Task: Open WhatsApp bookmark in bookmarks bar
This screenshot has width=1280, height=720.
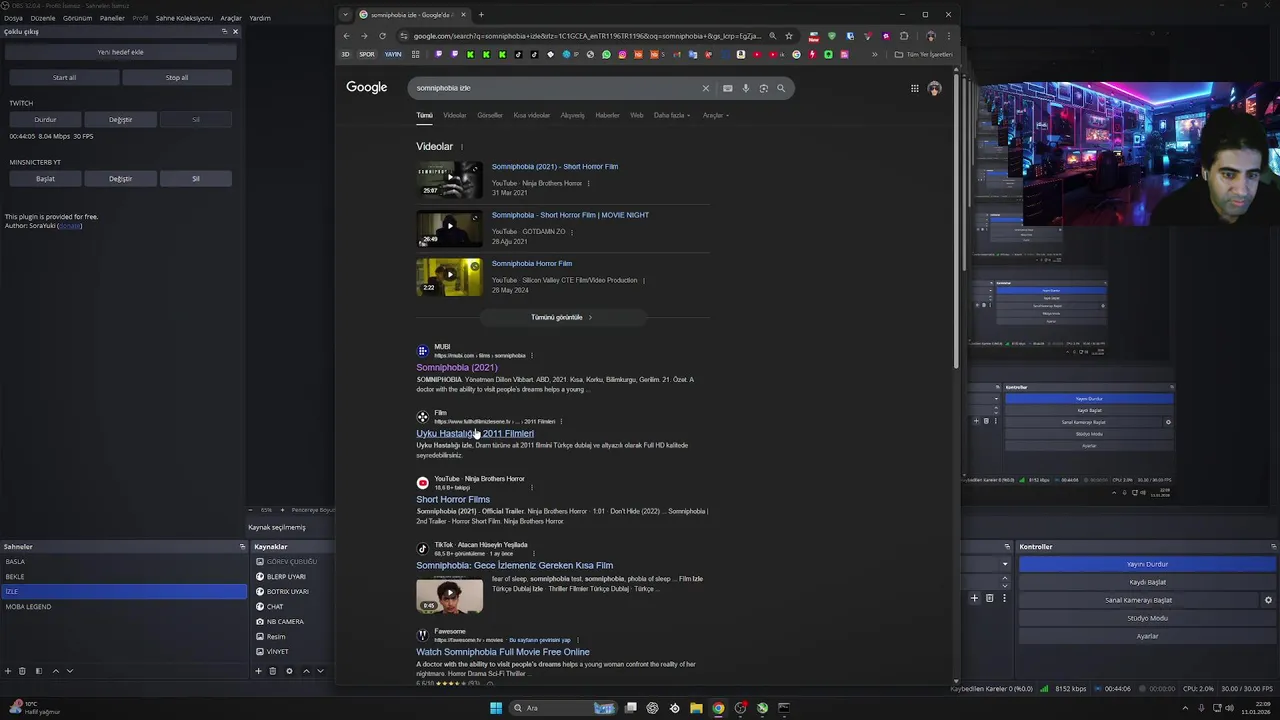Action: (606, 54)
